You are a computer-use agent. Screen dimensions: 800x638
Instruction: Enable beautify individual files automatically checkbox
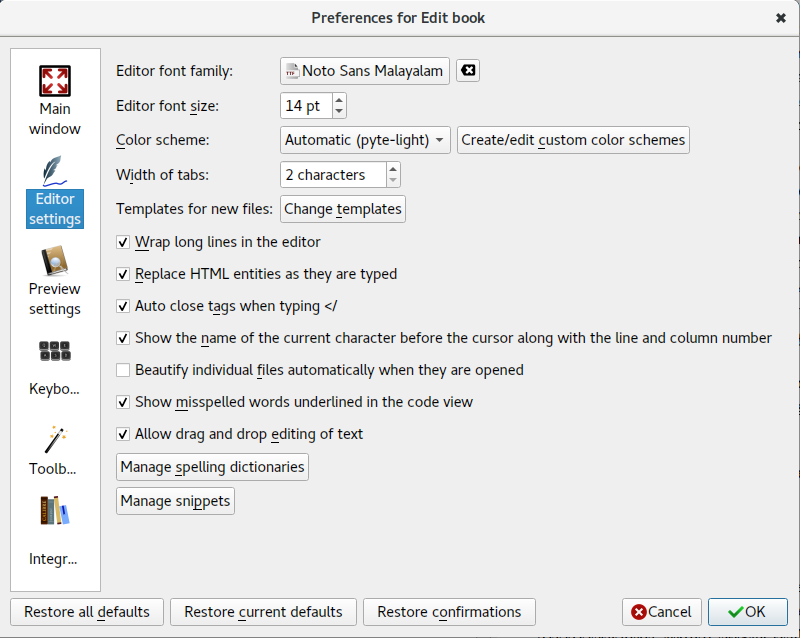pos(123,370)
